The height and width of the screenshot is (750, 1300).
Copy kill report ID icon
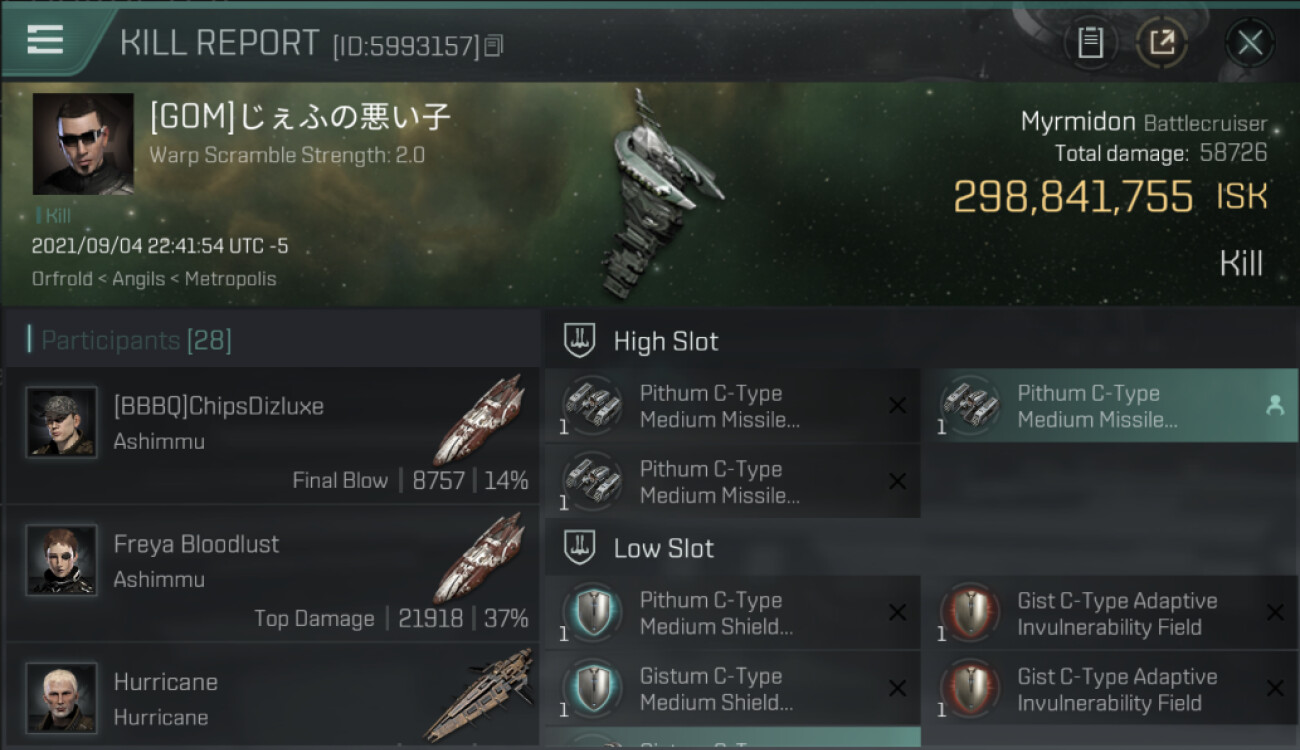click(x=493, y=45)
